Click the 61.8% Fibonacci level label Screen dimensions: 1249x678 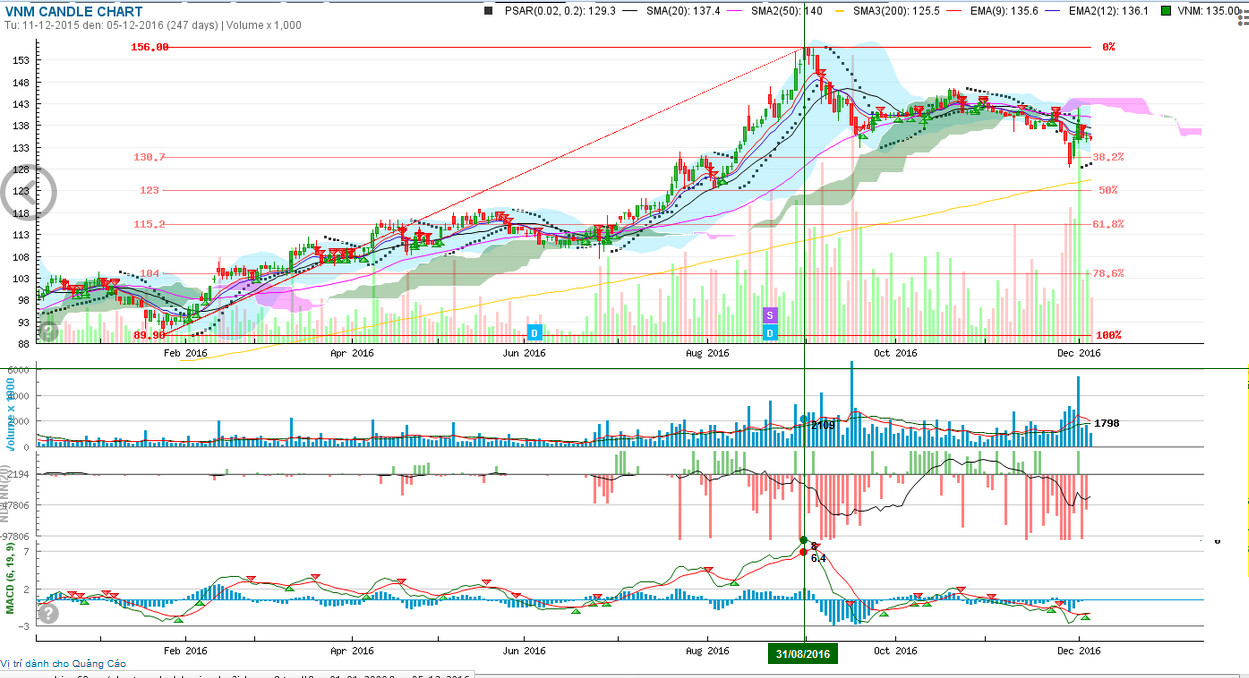click(1108, 224)
